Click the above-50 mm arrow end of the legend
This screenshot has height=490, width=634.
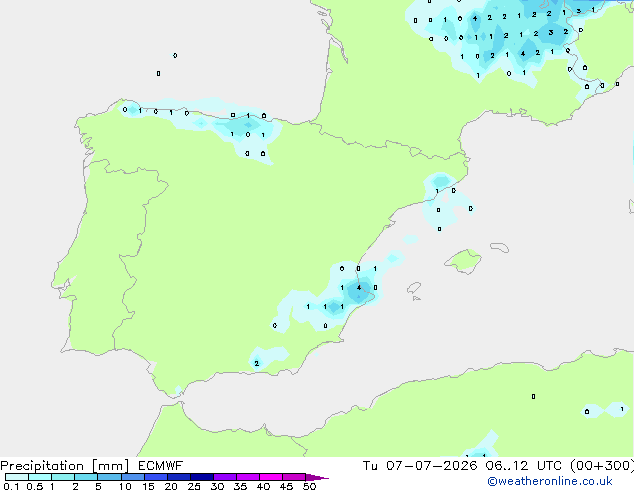coord(317,477)
